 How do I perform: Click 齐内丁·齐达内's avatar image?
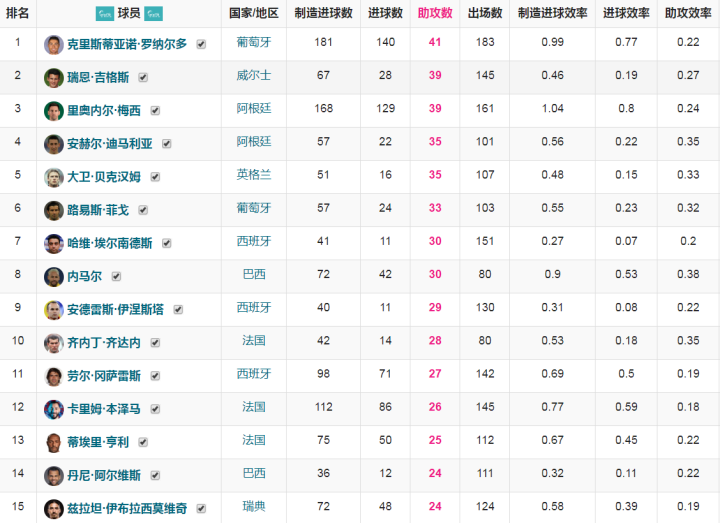point(54,342)
